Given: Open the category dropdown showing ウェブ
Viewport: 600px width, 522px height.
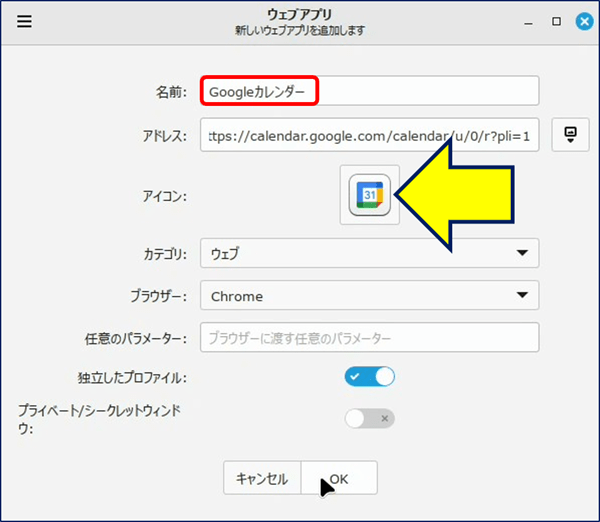Looking at the screenshot, I should point(370,253).
